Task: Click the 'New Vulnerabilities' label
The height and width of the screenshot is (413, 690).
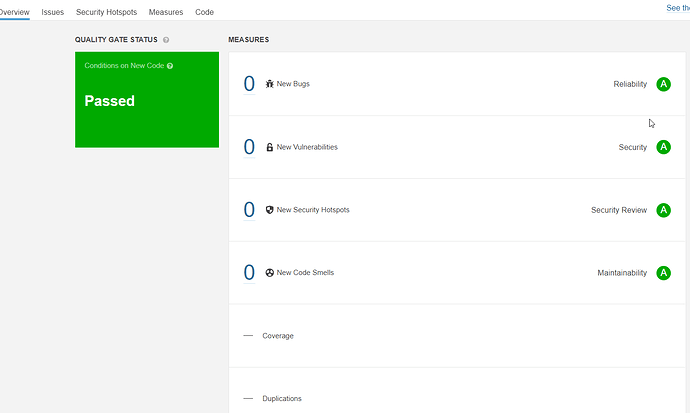Action: 307,147
